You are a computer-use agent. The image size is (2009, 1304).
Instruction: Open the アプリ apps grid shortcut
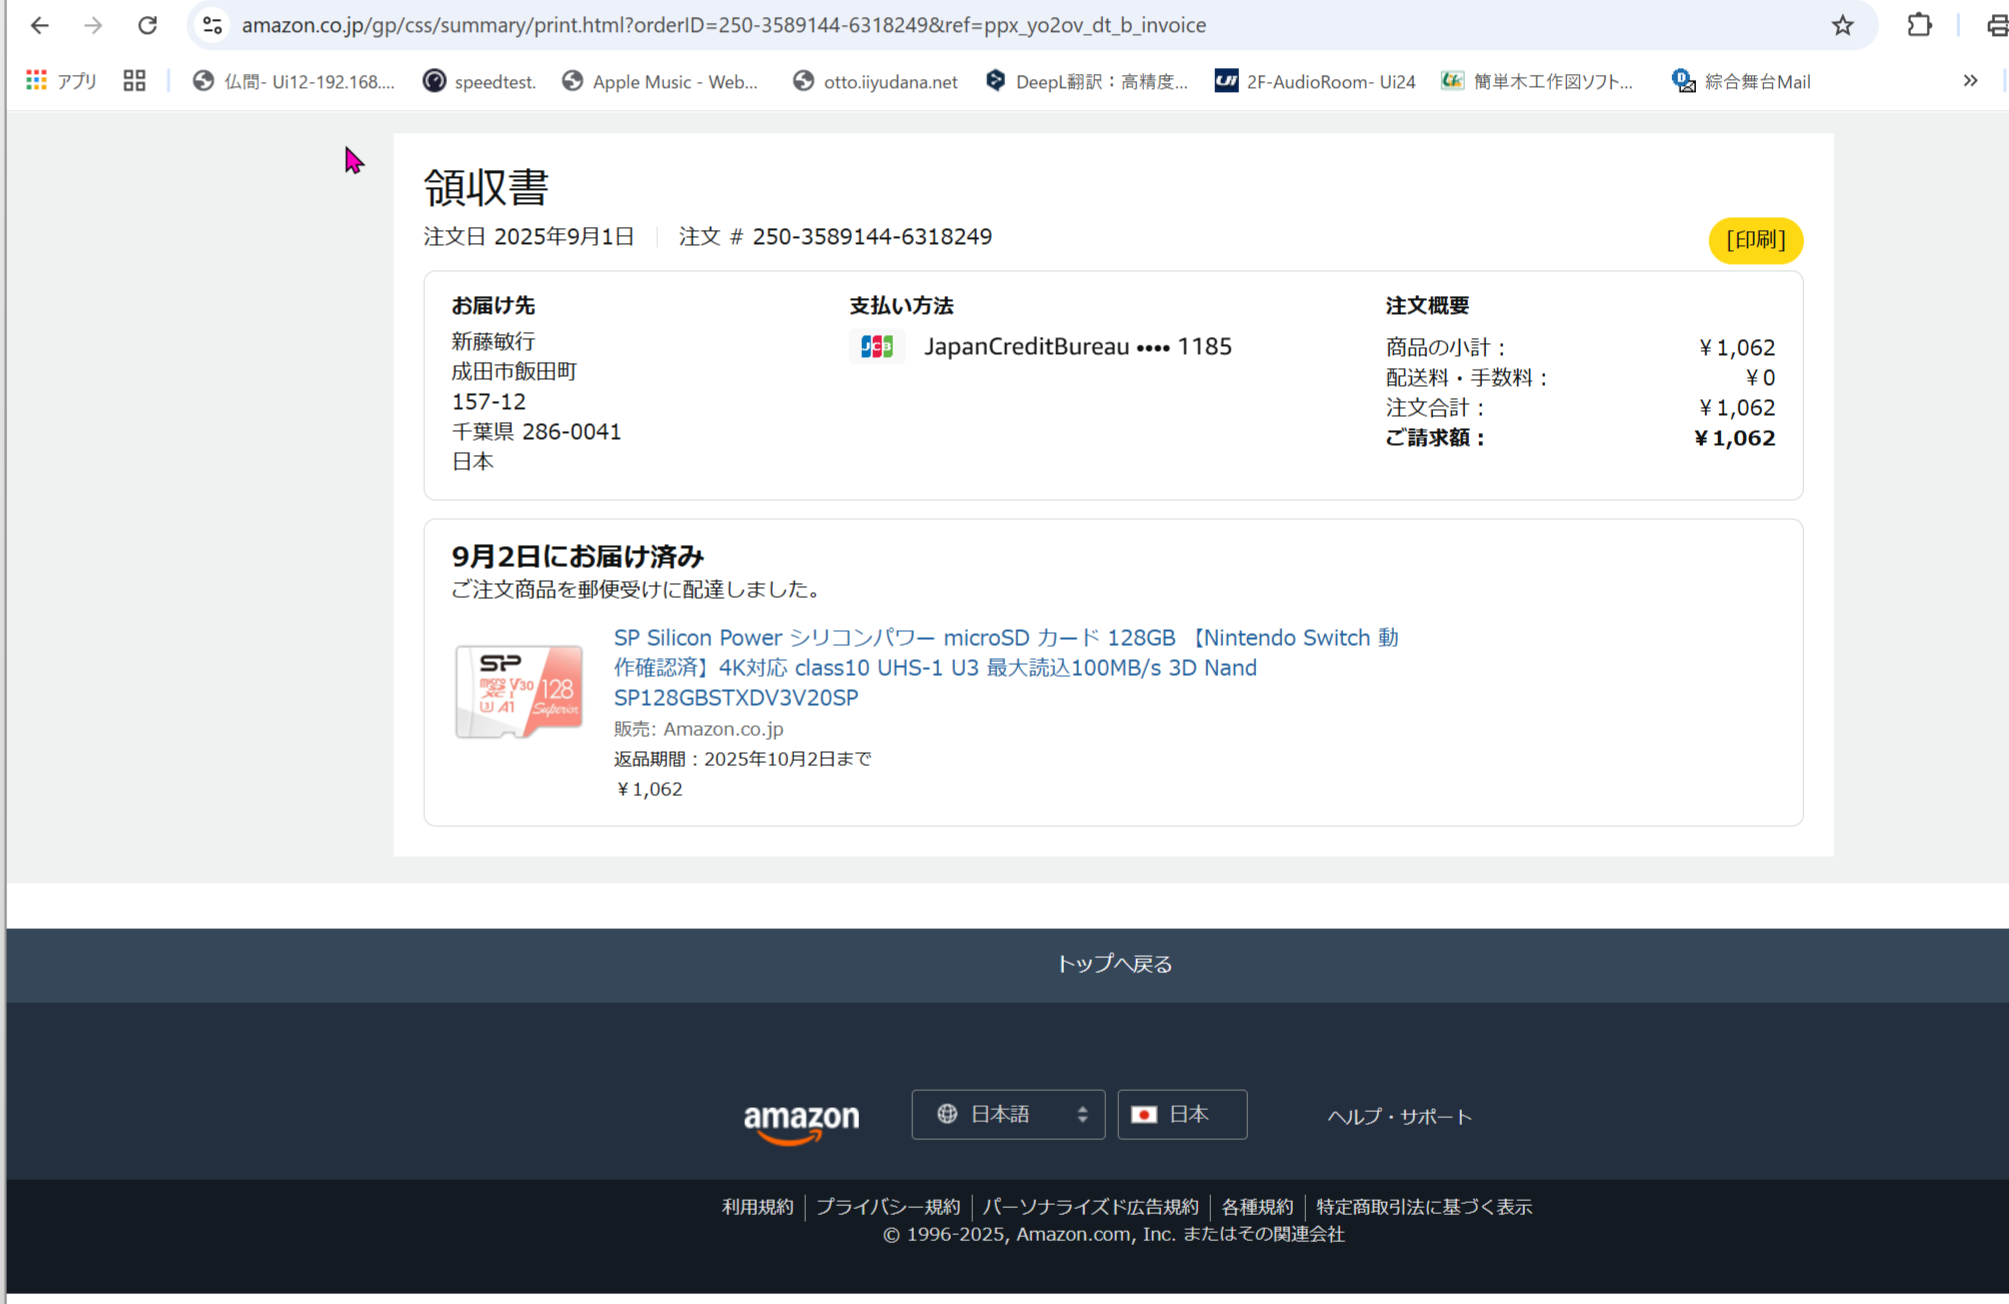click(x=60, y=81)
